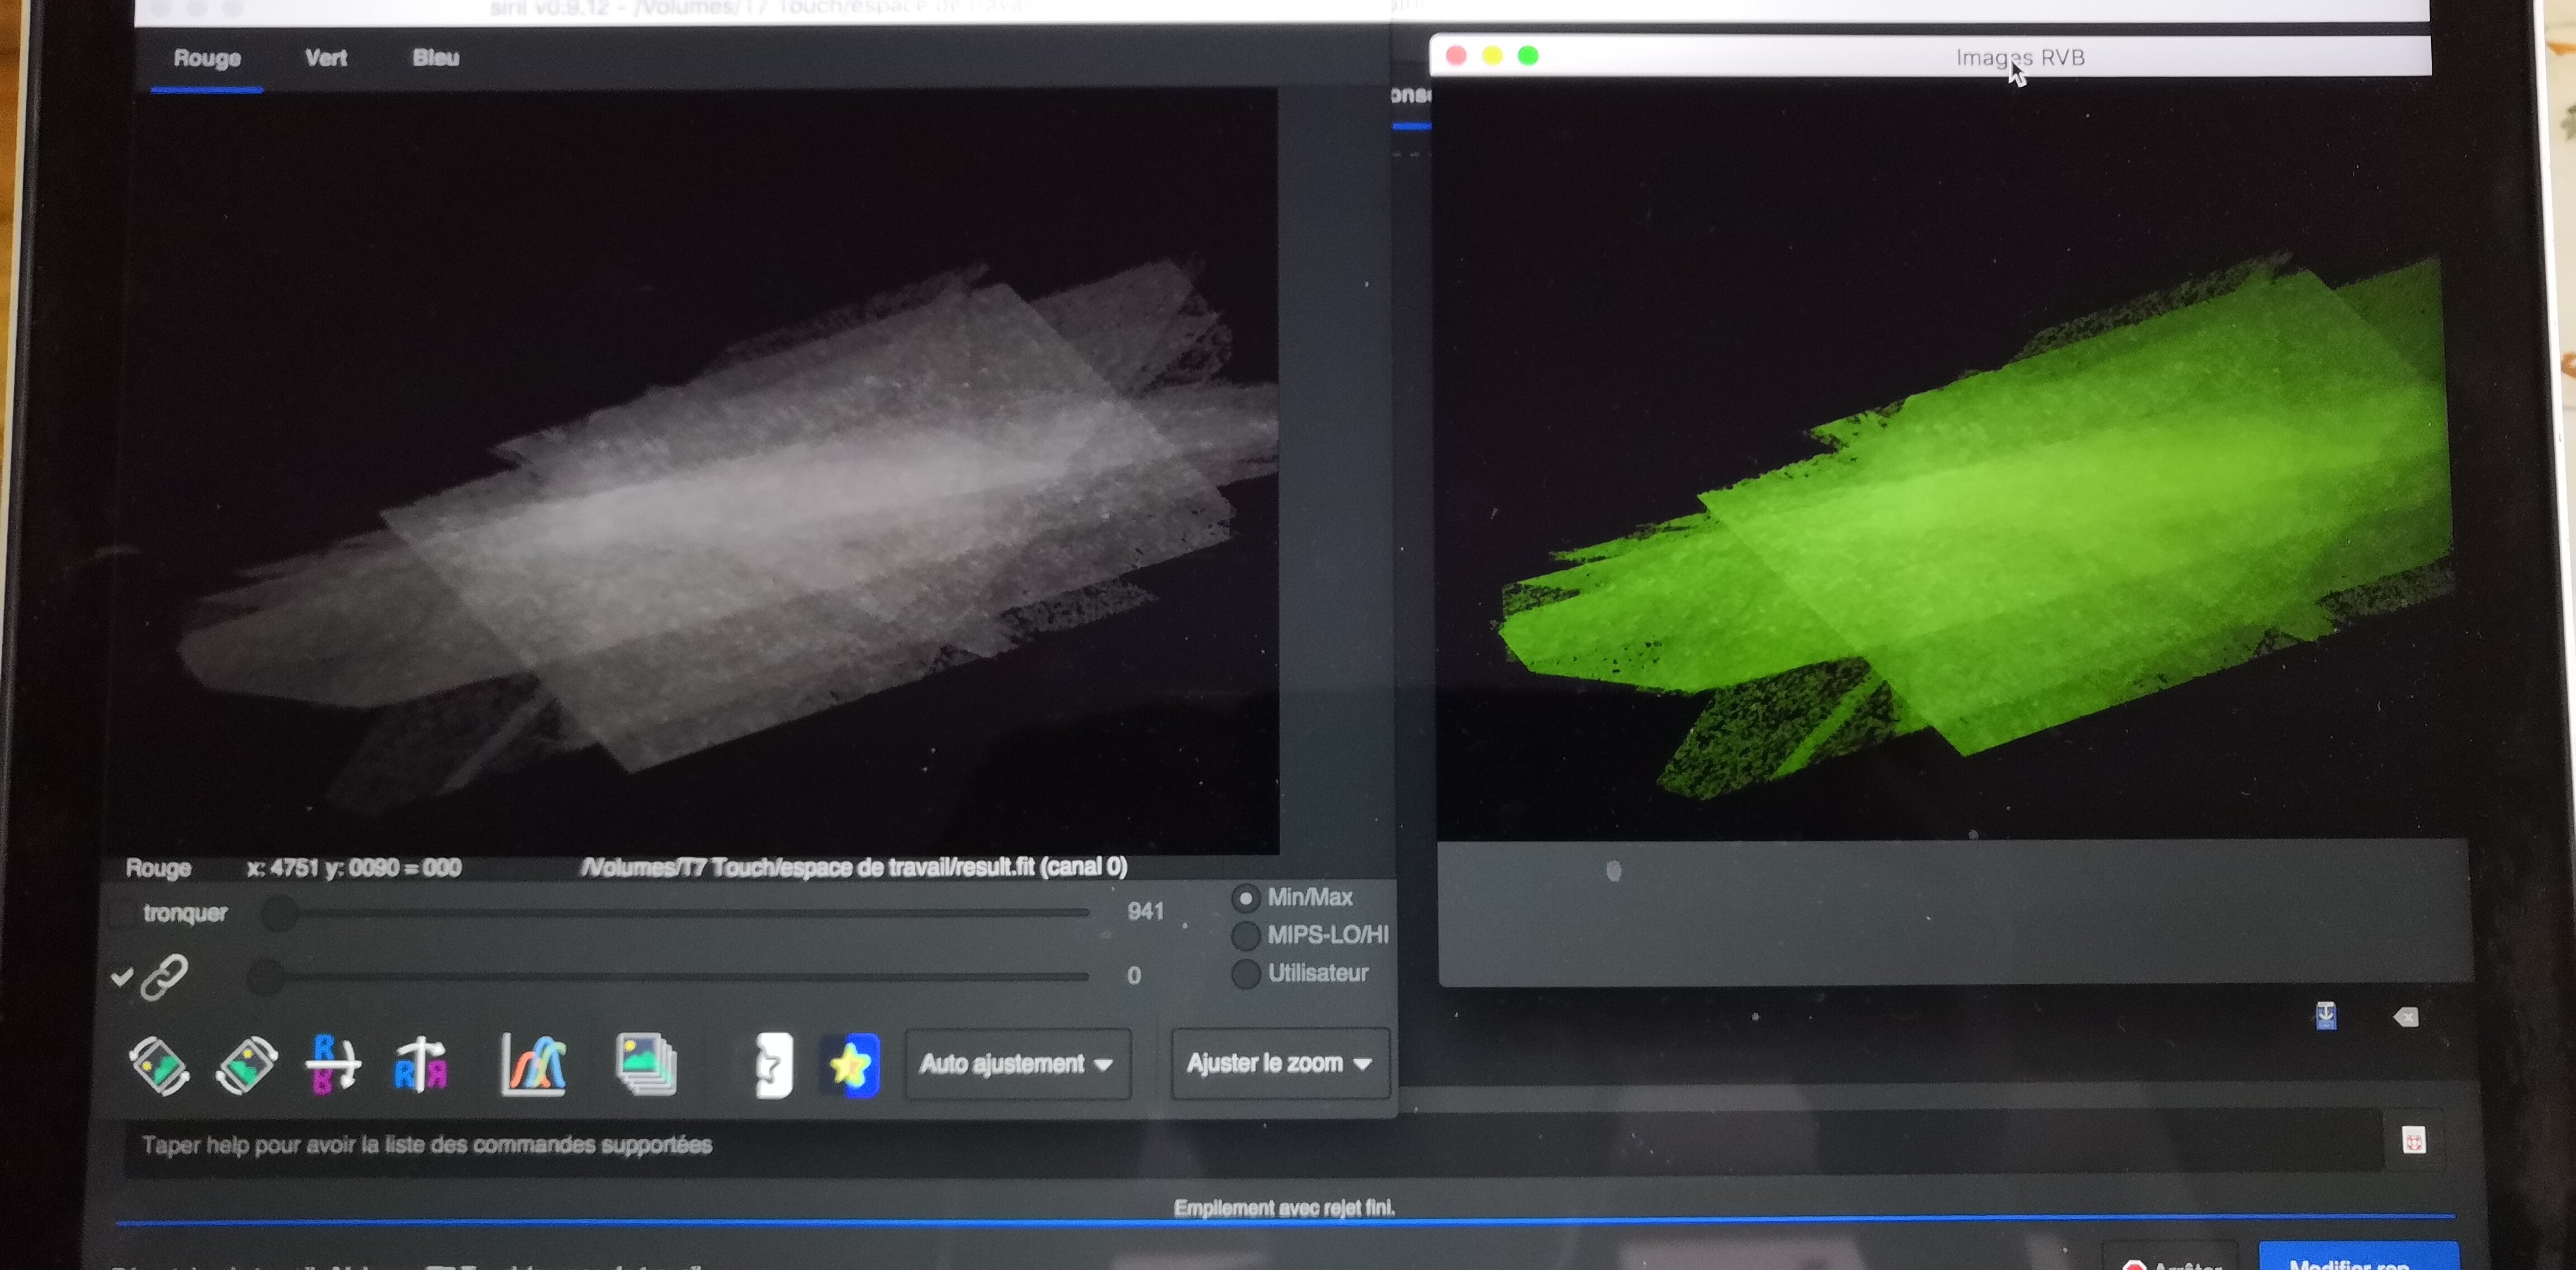Switch to the Vert channel tab
This screenshot has width=2576, height=1270.
pos(326,58)
